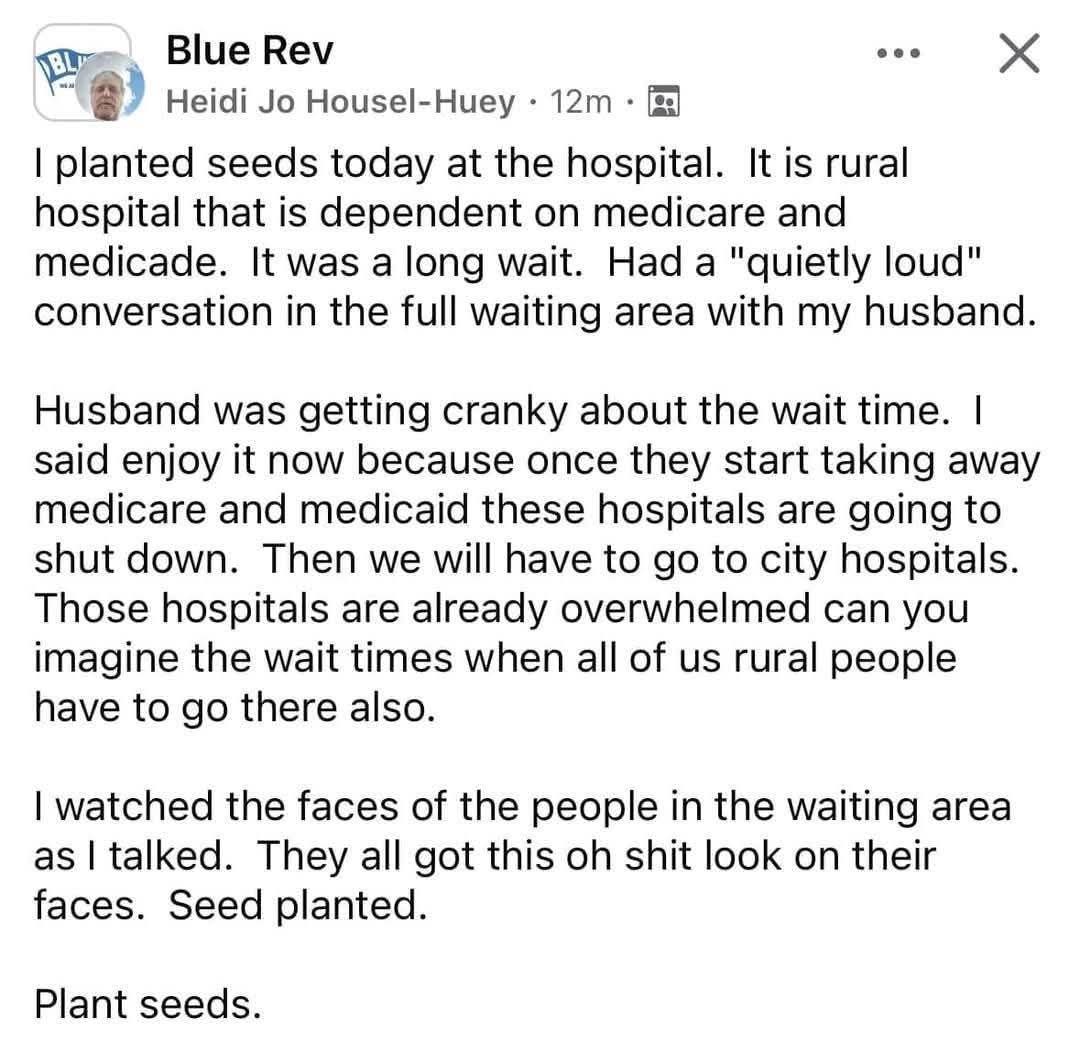Open the three-dots post options menu
The image size is (1080, 1041).
coord(899,53)
